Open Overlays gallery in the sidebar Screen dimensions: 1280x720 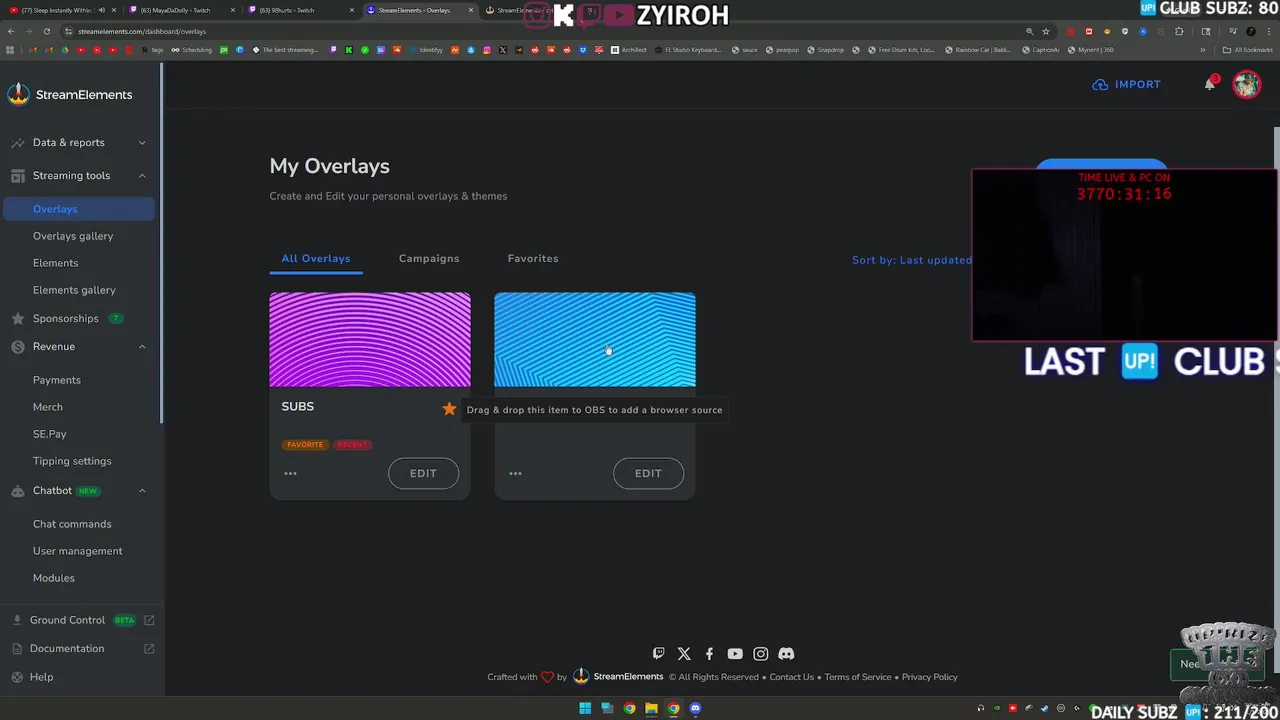tap(73, 236)
